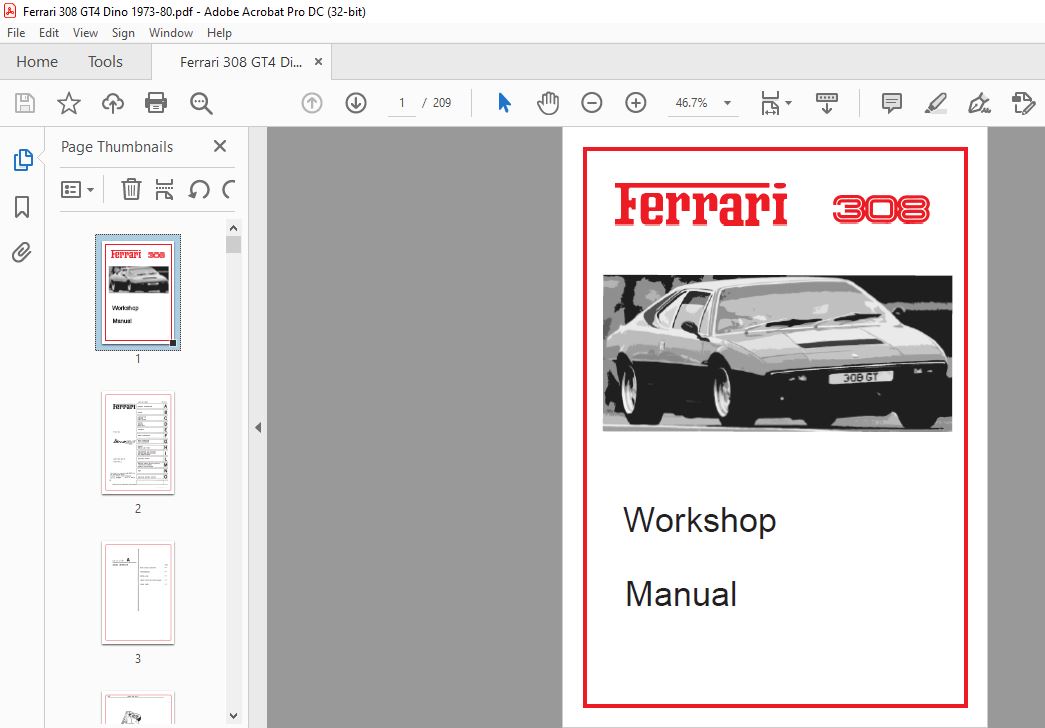
Task: Click the print pages icon in thumbnails panel
Action: (x=164, y=189)
